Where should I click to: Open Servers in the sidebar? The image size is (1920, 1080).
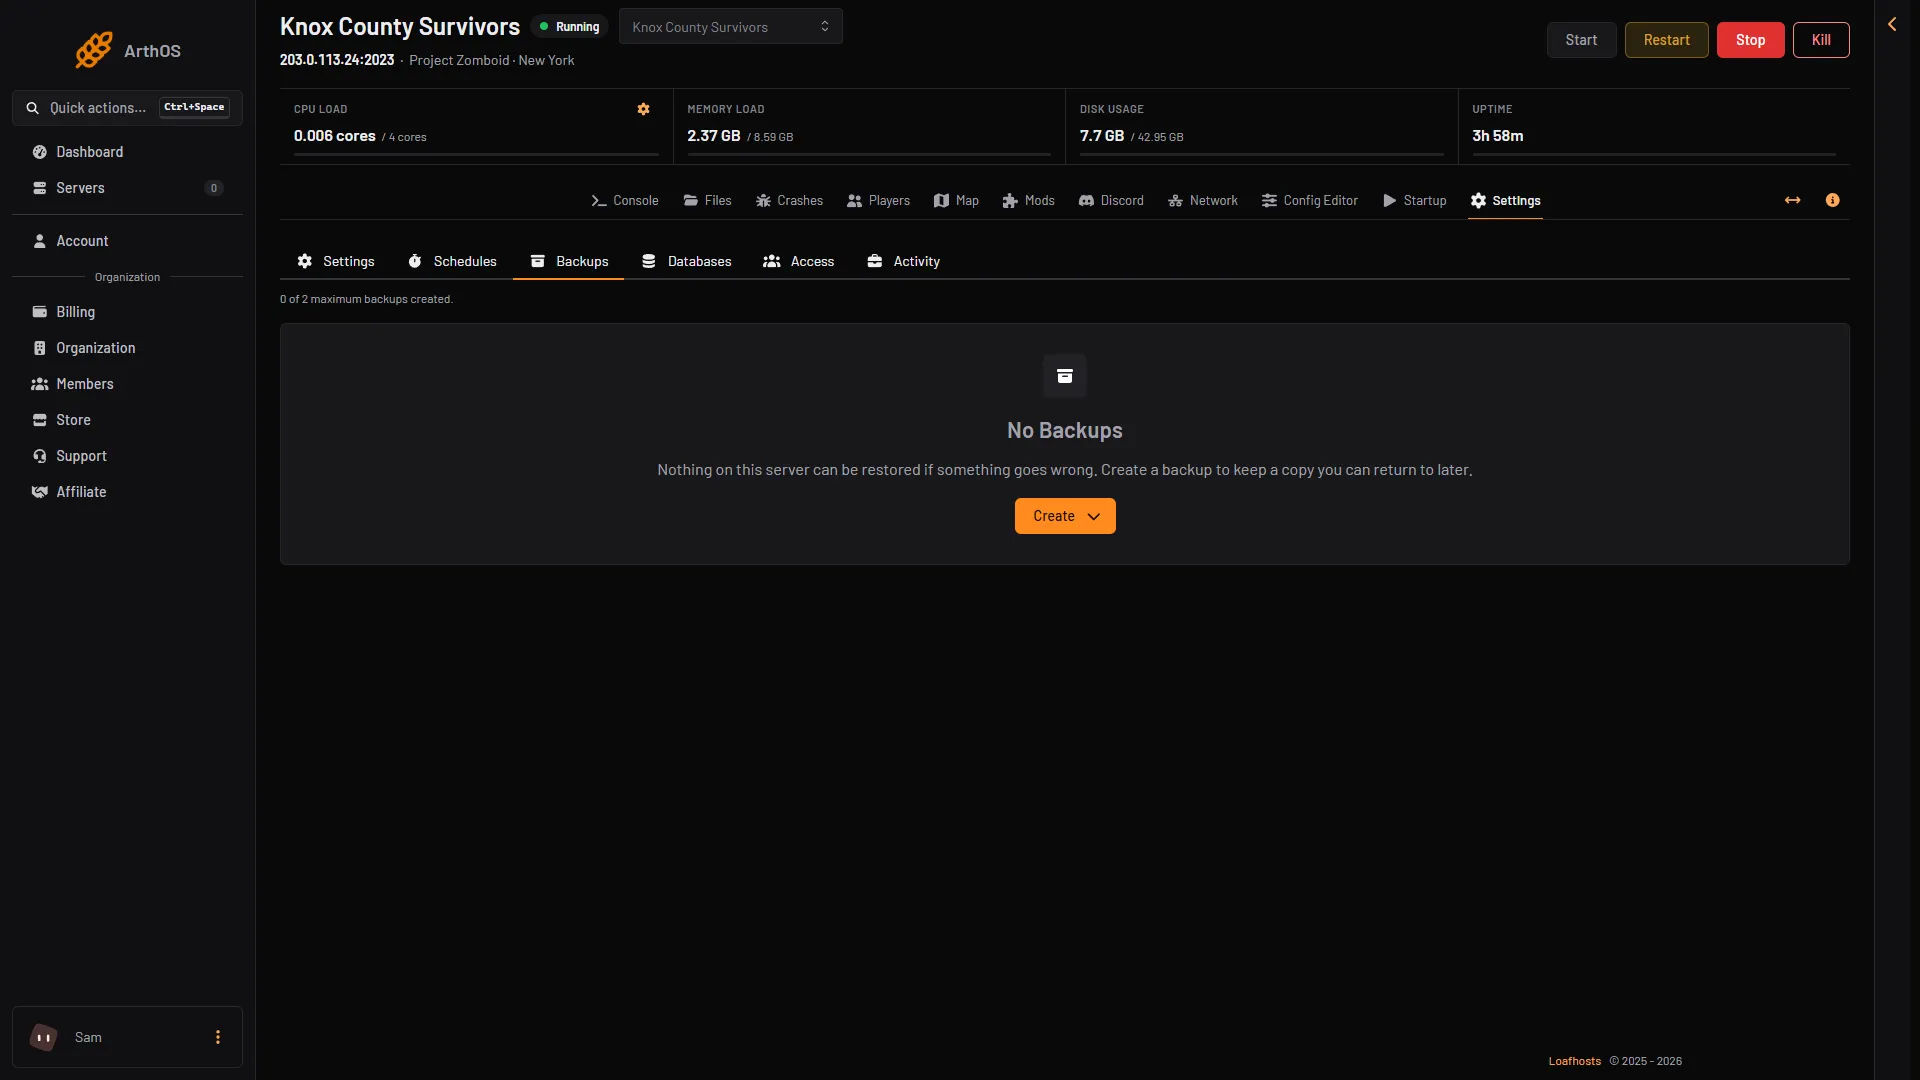(x=127, y=188)
